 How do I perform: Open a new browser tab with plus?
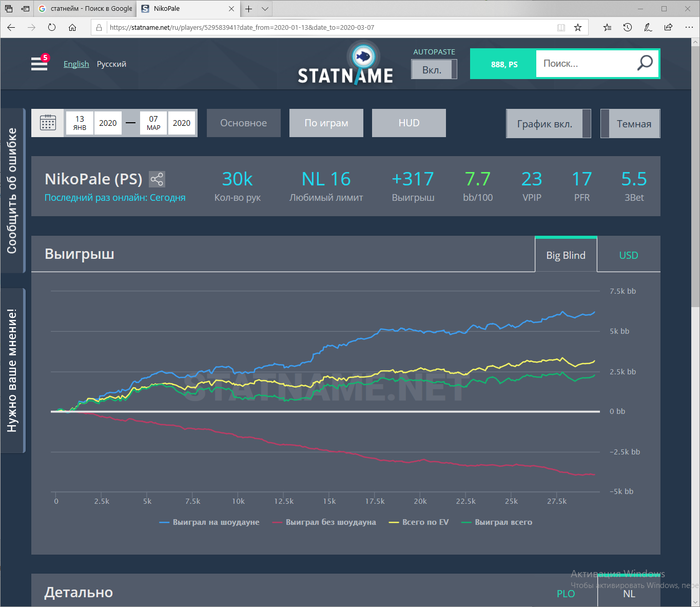[x=249, y=8]
